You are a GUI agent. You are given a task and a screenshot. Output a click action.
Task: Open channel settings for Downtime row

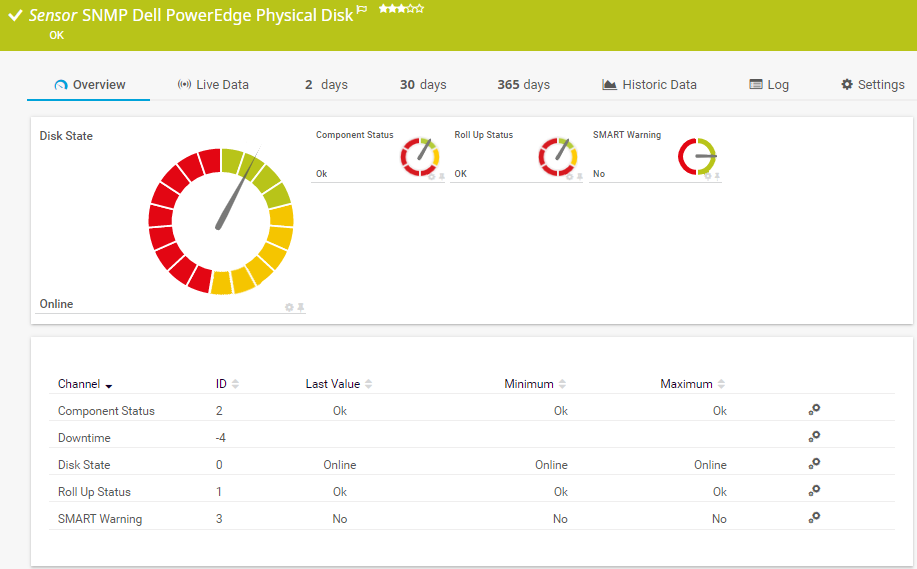[815, 437]
